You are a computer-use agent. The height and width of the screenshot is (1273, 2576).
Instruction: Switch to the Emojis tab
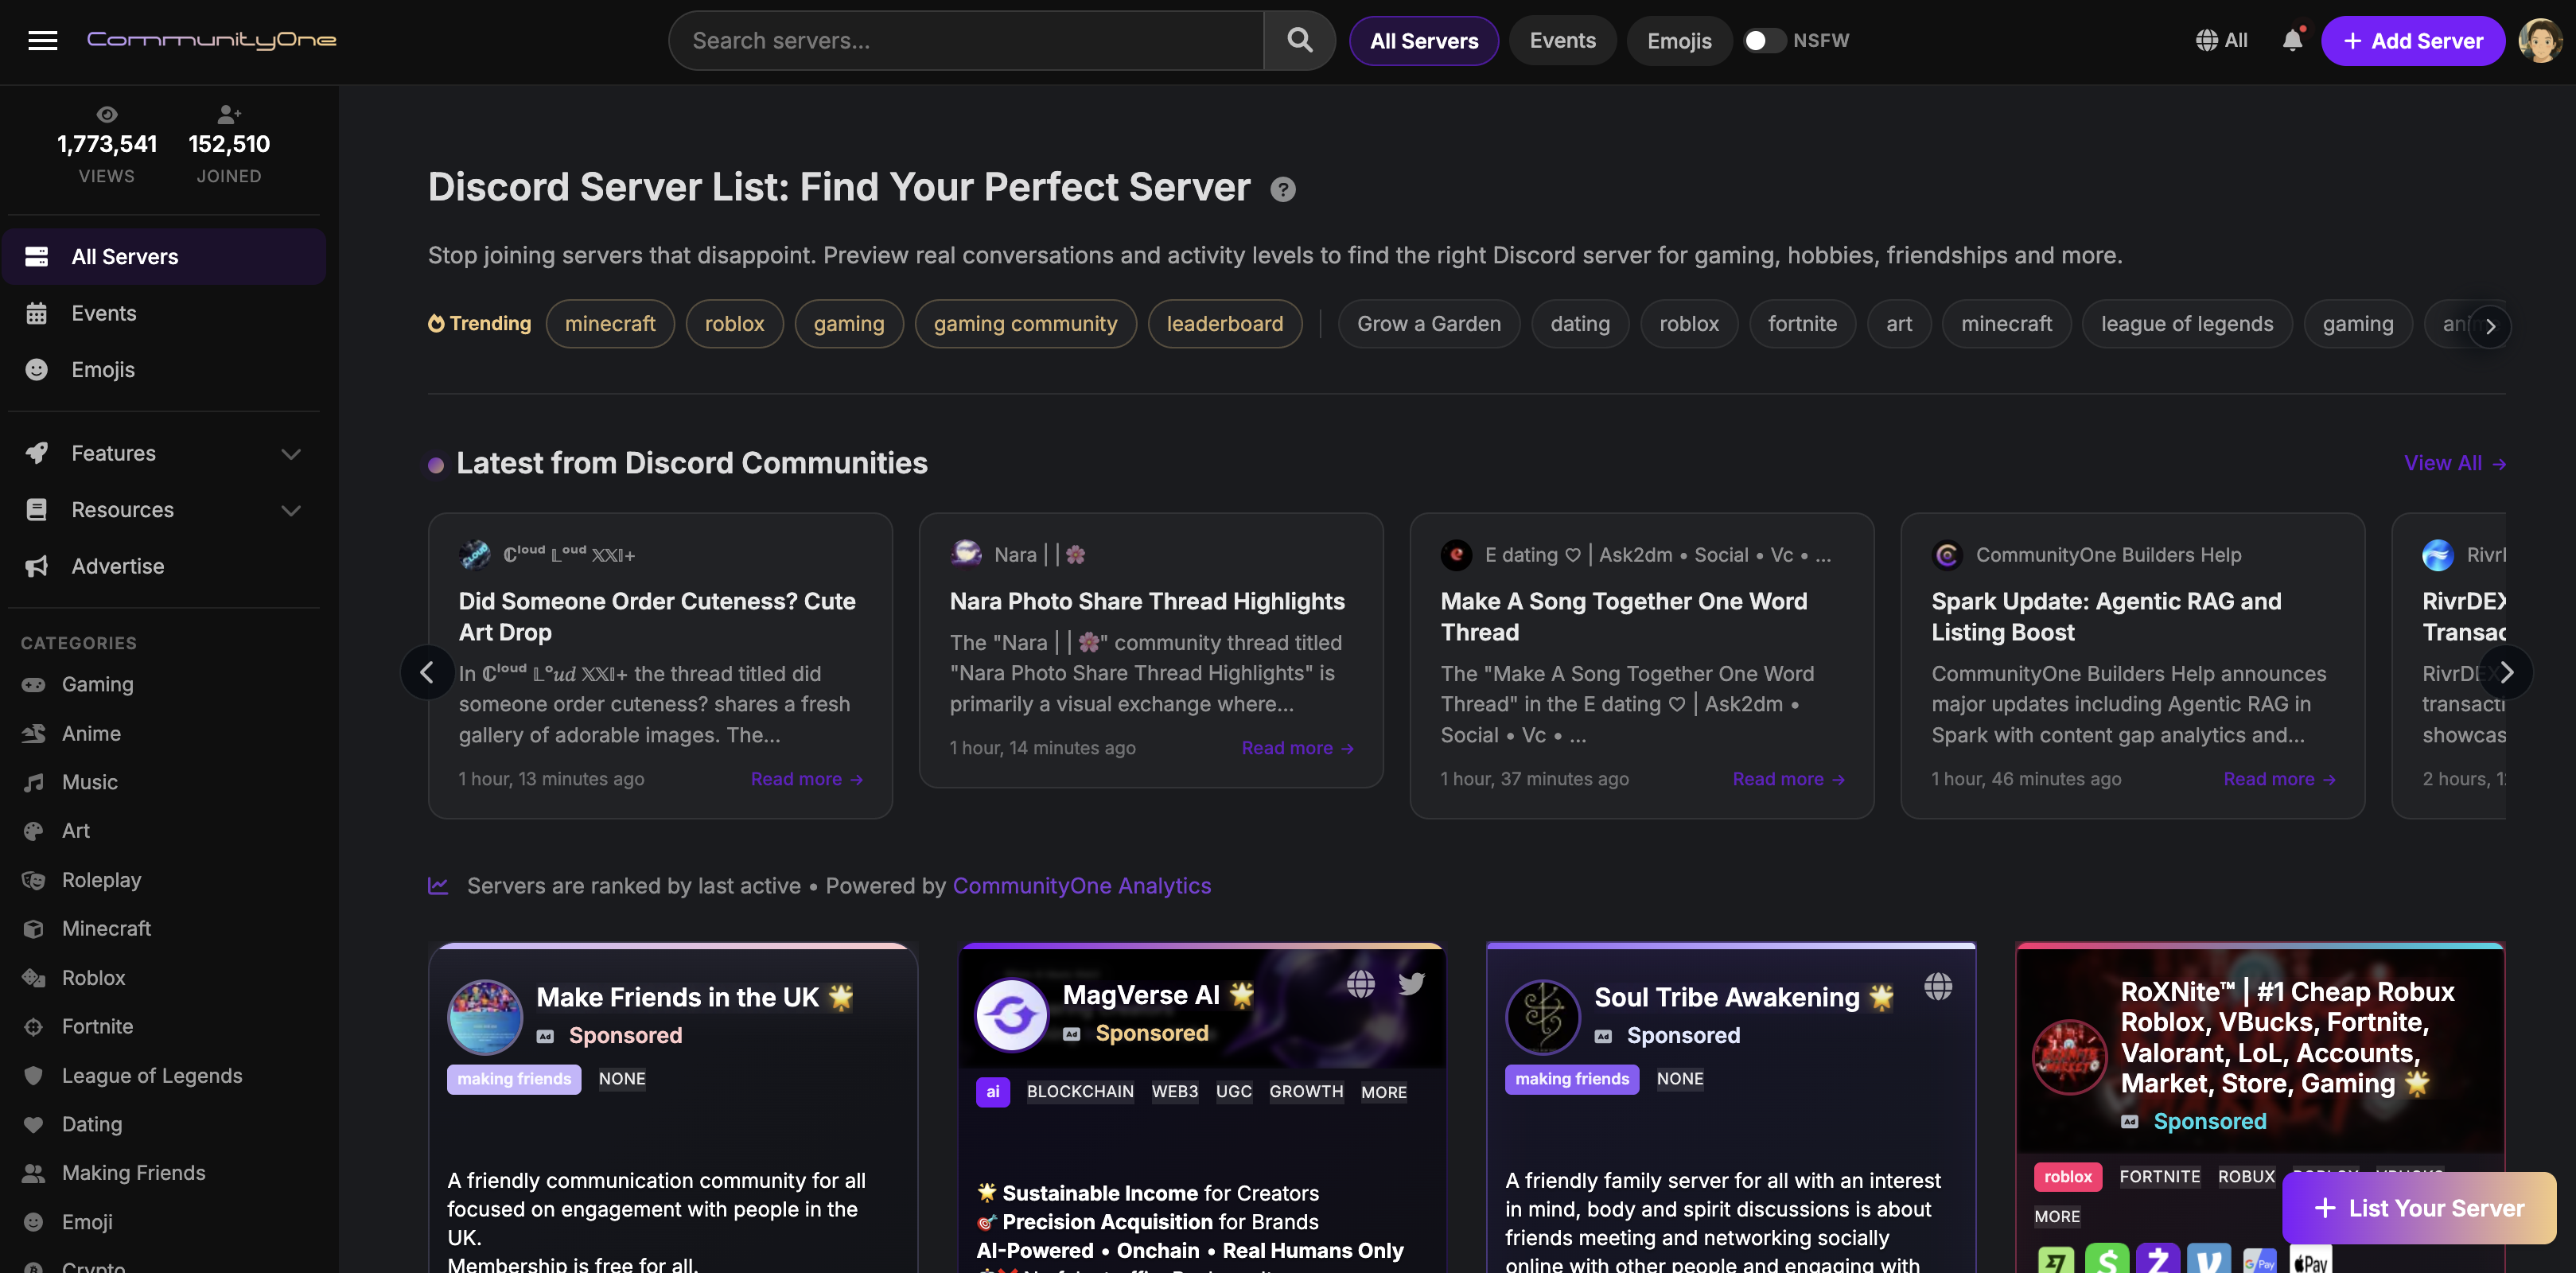coord(1679,40)
